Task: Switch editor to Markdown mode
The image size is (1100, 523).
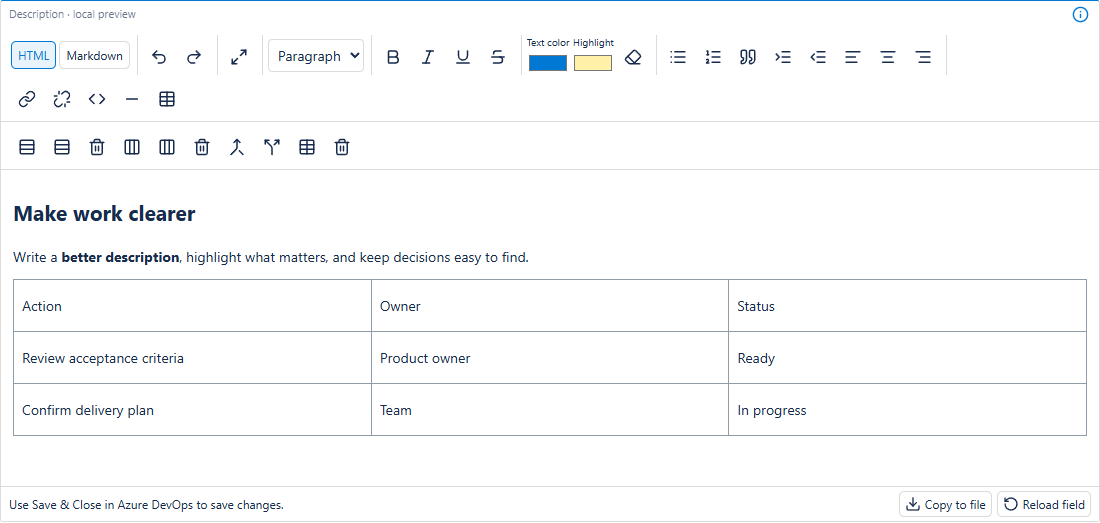Action: 95,56
